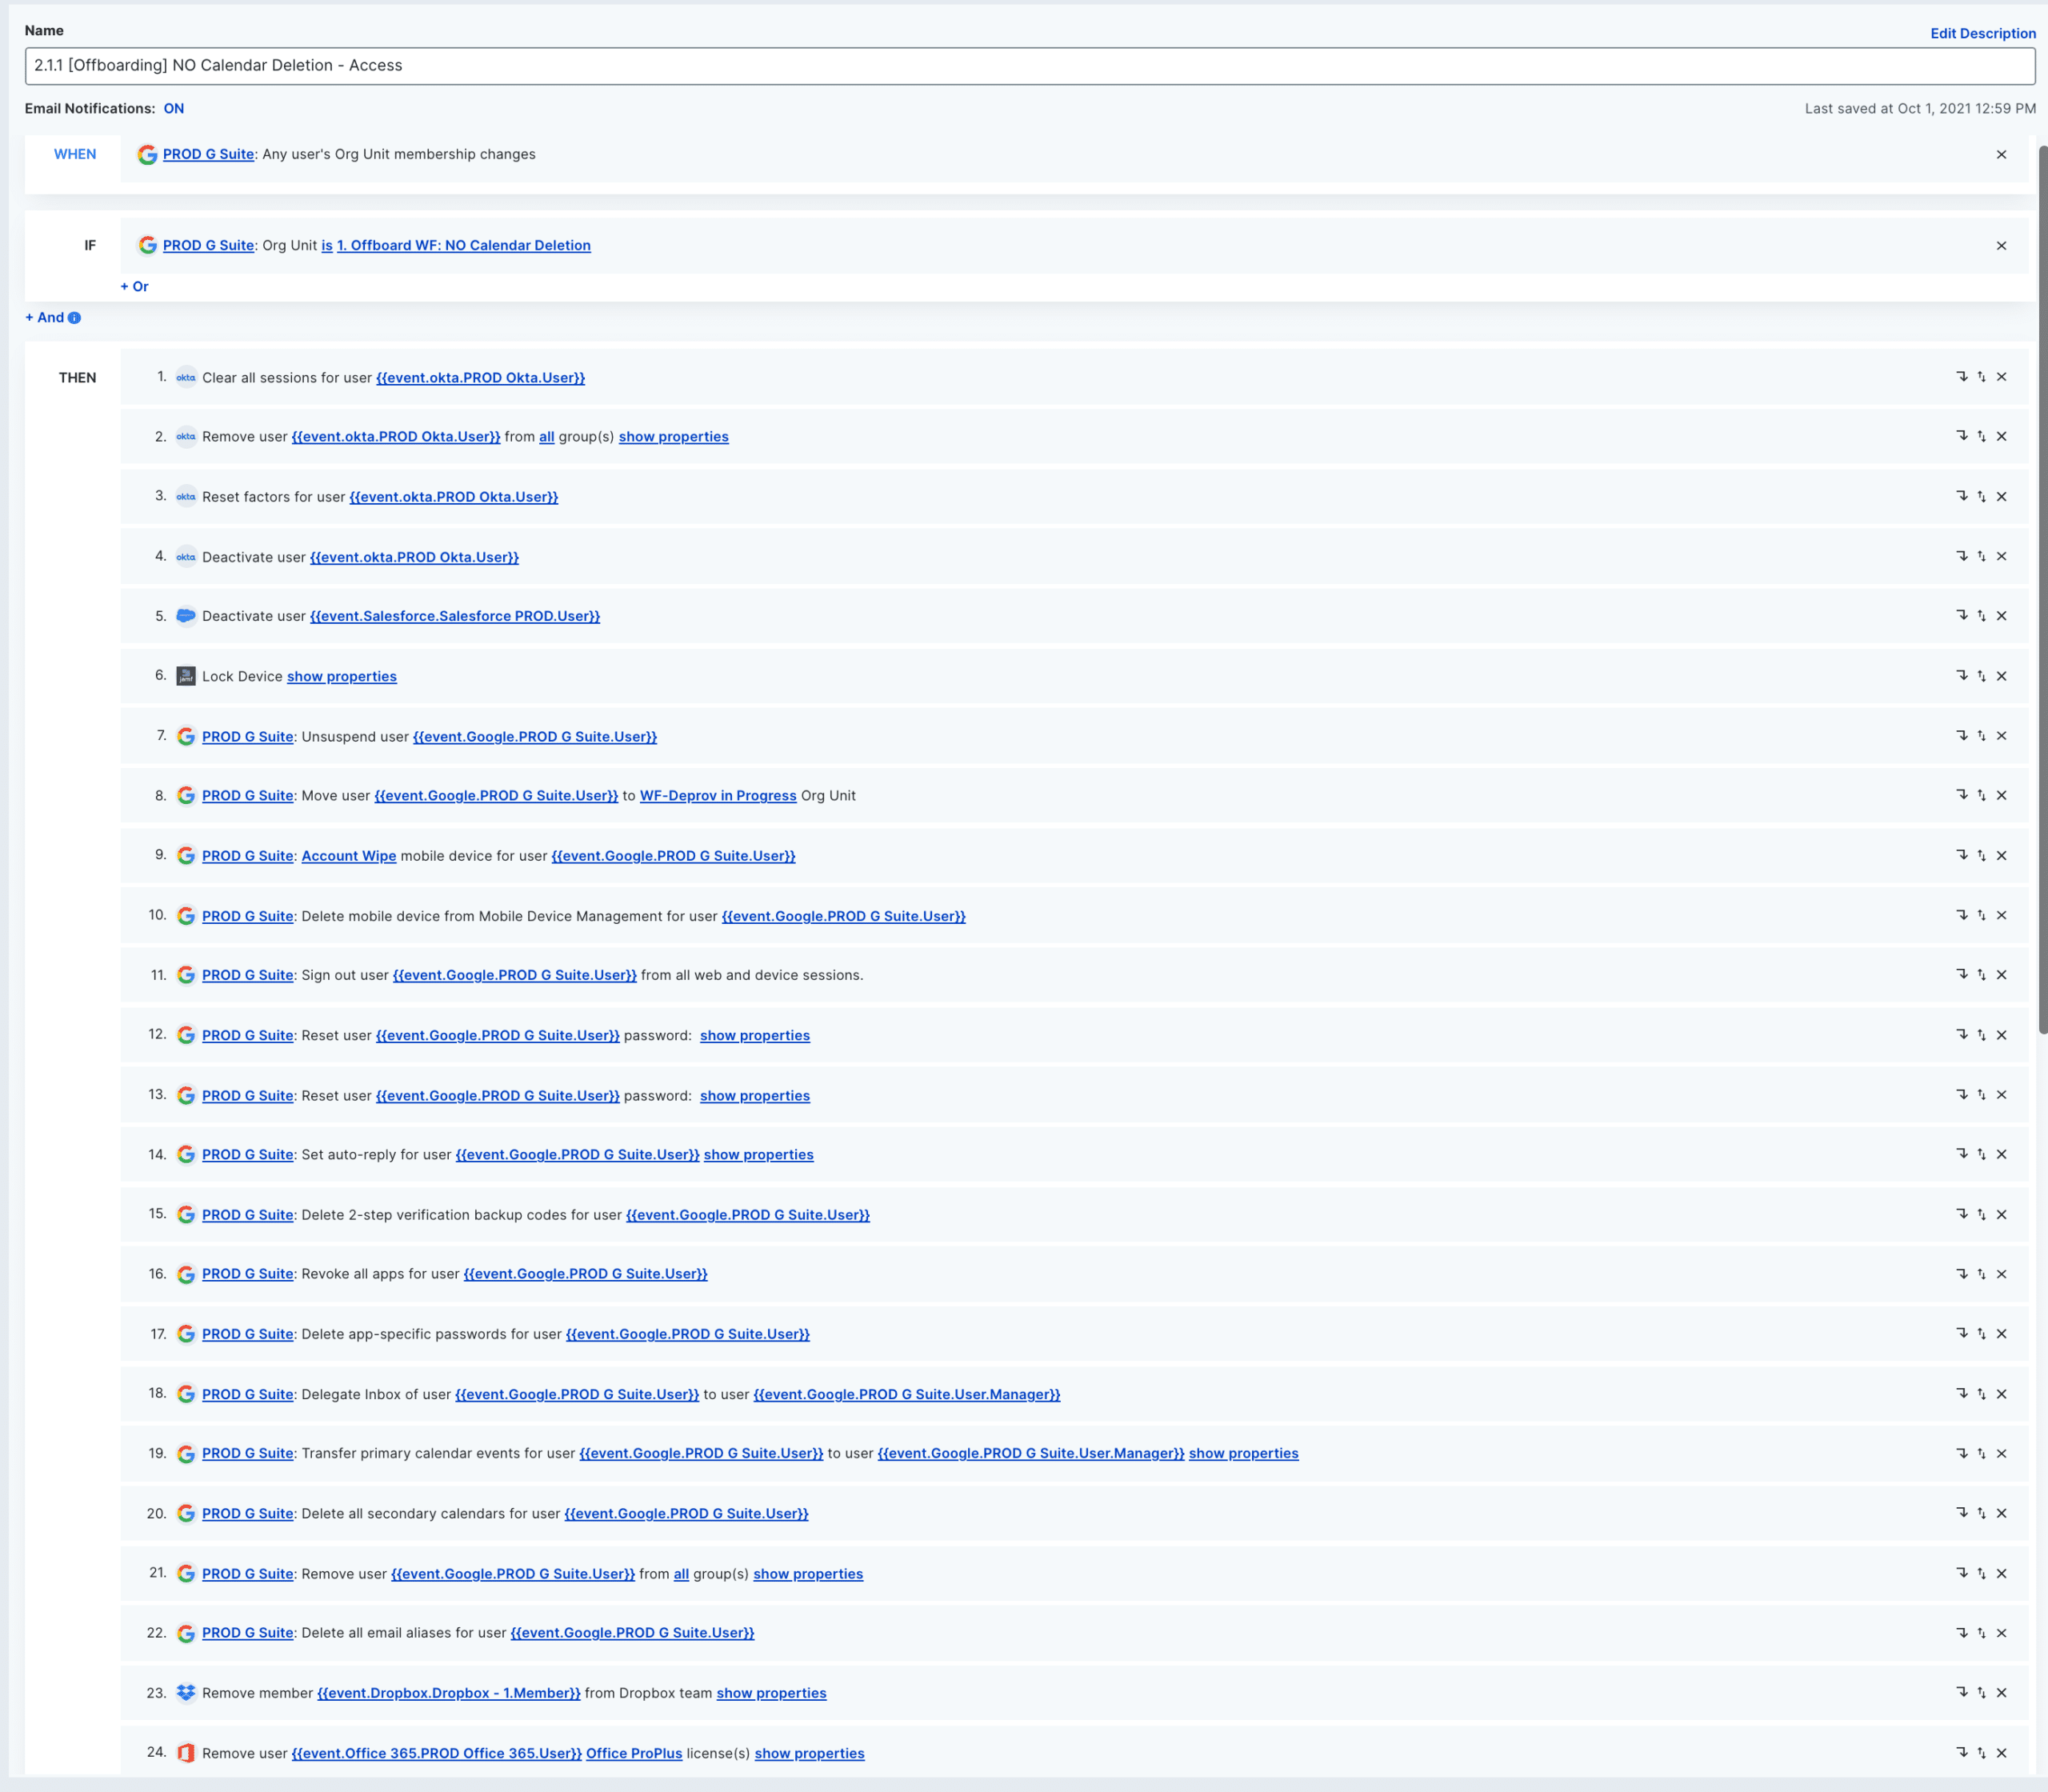Open the Office ProPlus license selector
The image size is (2048, 1792).
pyautogui.click(x=634, y=1754)
